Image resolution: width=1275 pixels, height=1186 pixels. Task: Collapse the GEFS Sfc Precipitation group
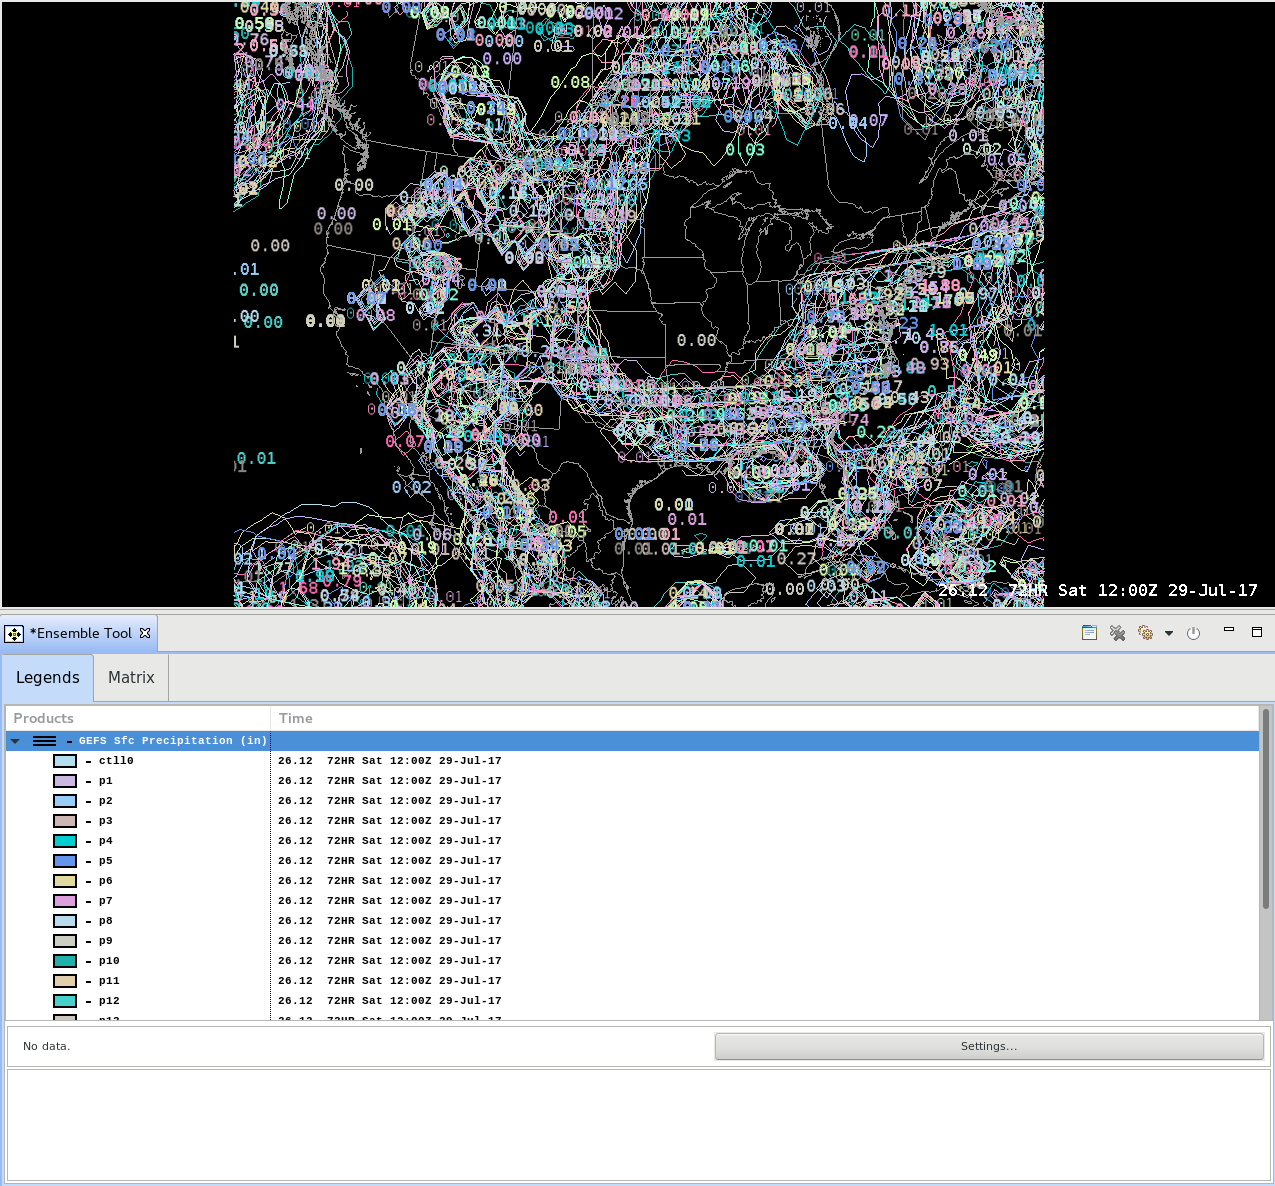pos(15,741)
